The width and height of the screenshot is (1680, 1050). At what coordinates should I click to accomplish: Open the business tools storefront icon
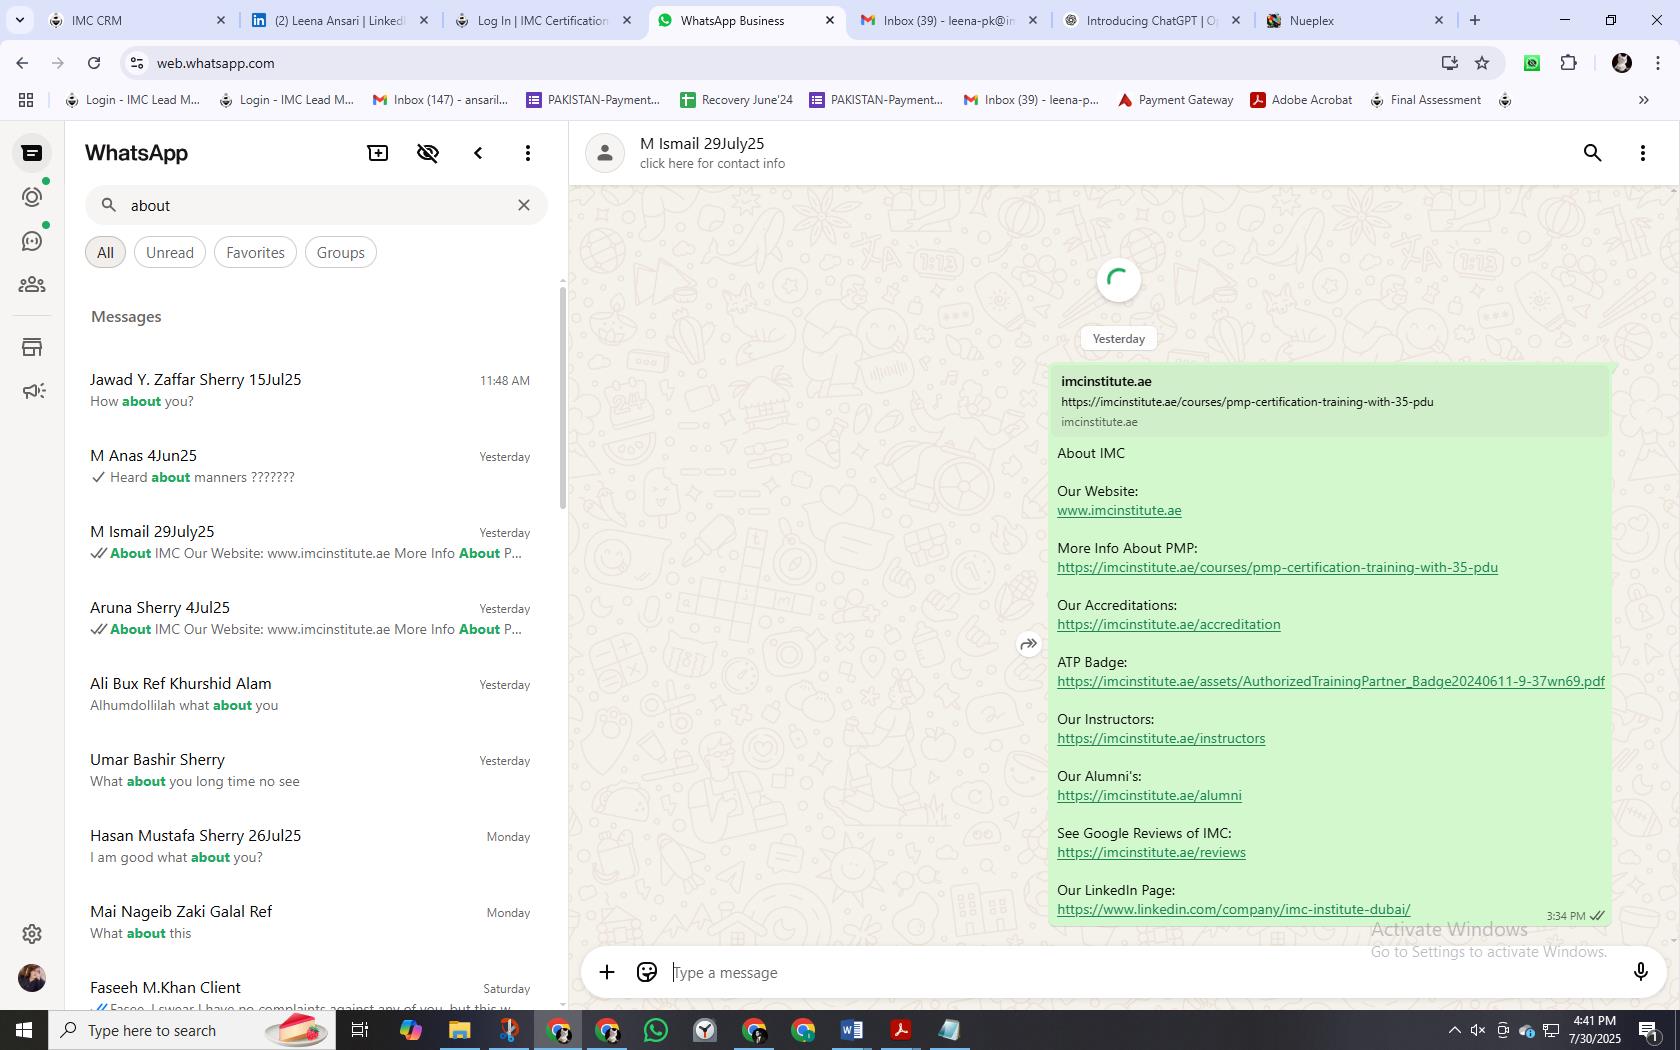pos(32,347)
